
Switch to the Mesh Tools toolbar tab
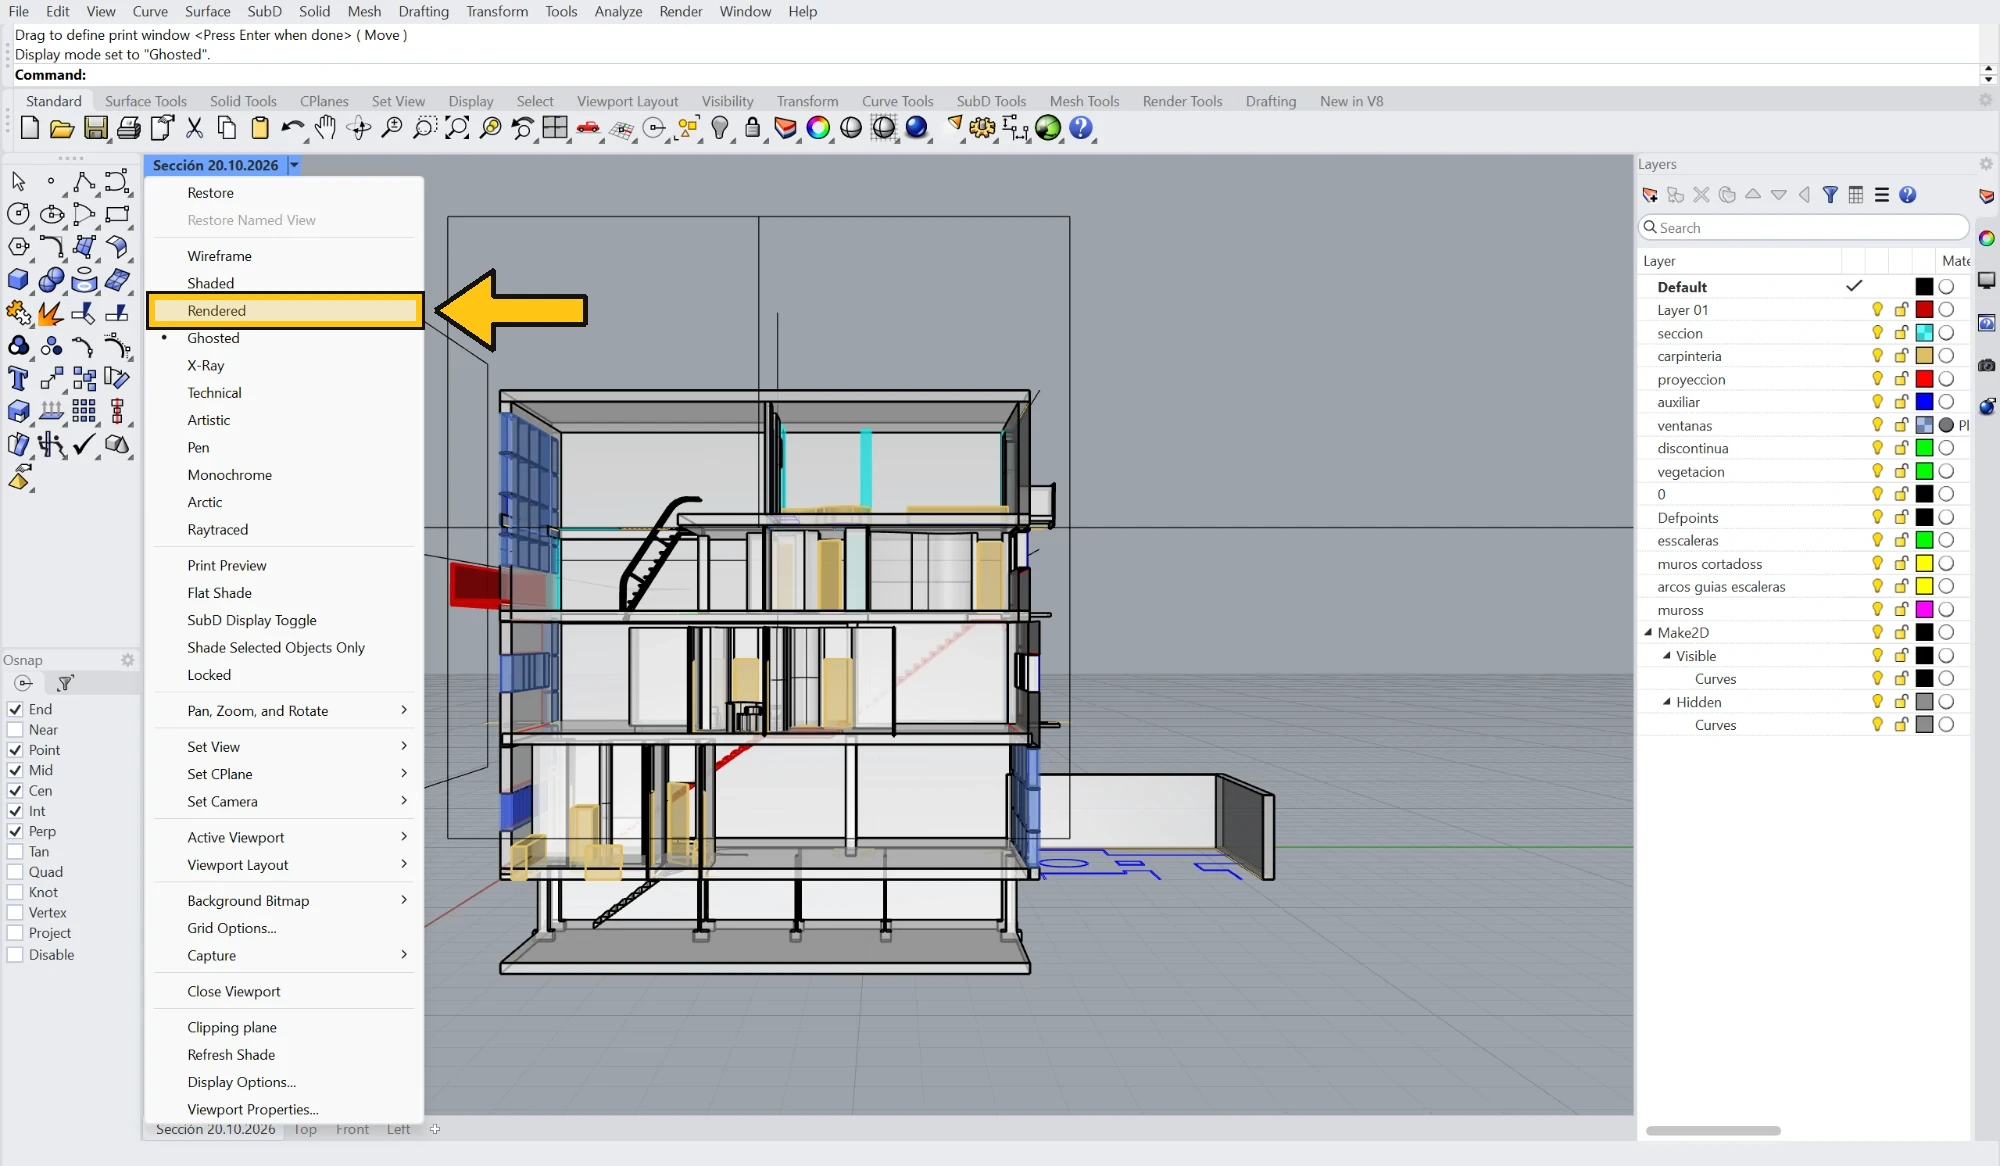[1084, 101]
